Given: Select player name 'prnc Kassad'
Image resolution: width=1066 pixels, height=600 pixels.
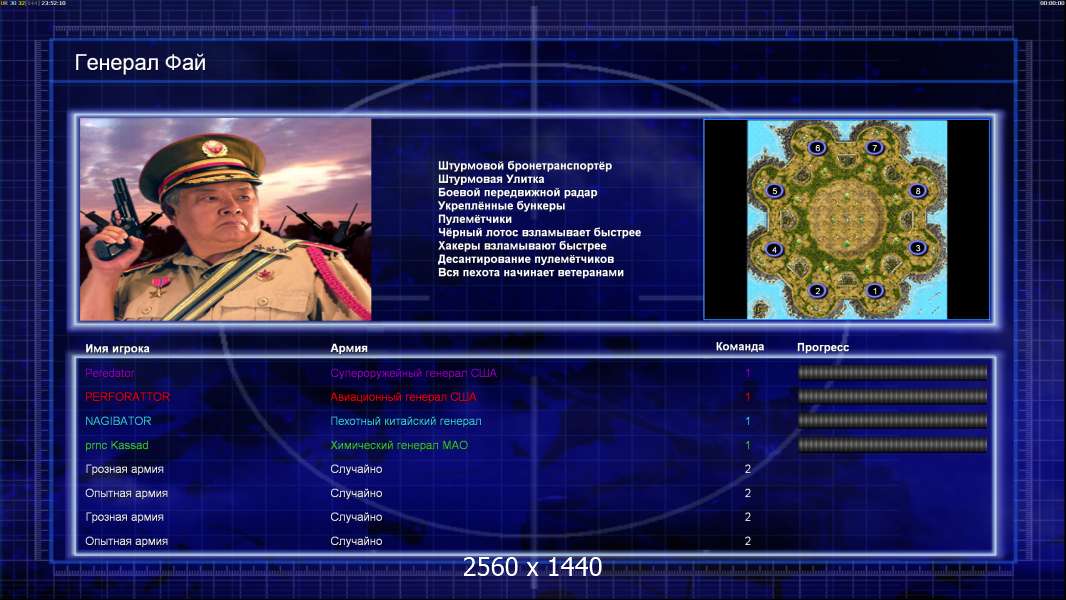Looking at the screenshot, I should coord(116,446).
